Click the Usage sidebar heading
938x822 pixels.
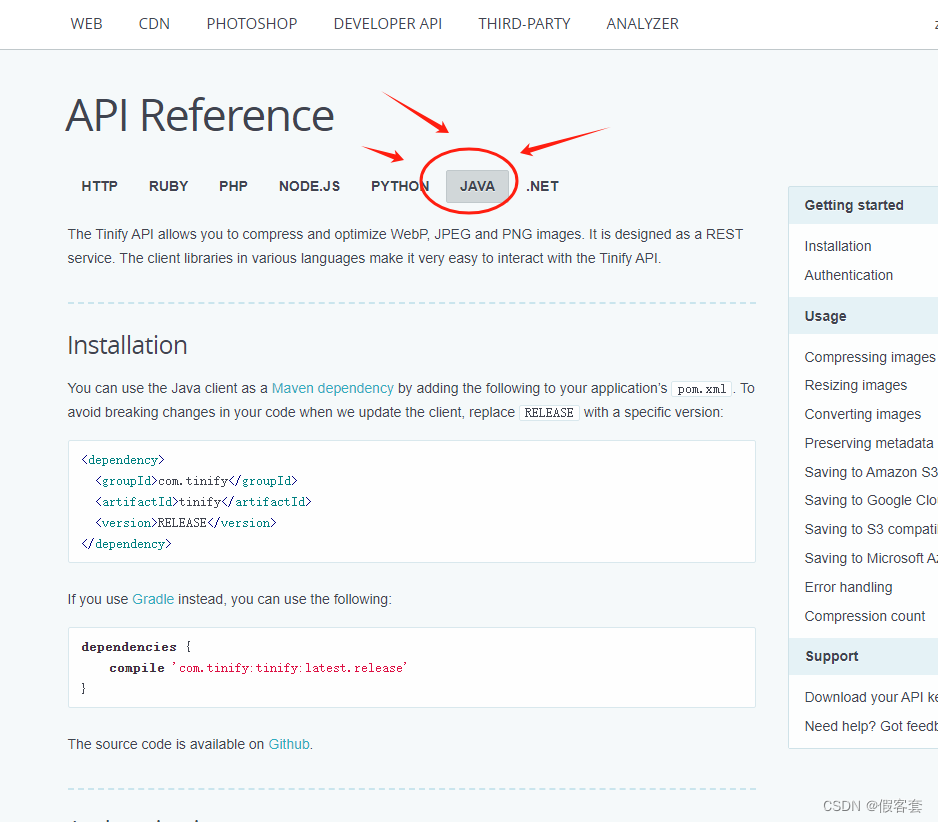point(825,316)
